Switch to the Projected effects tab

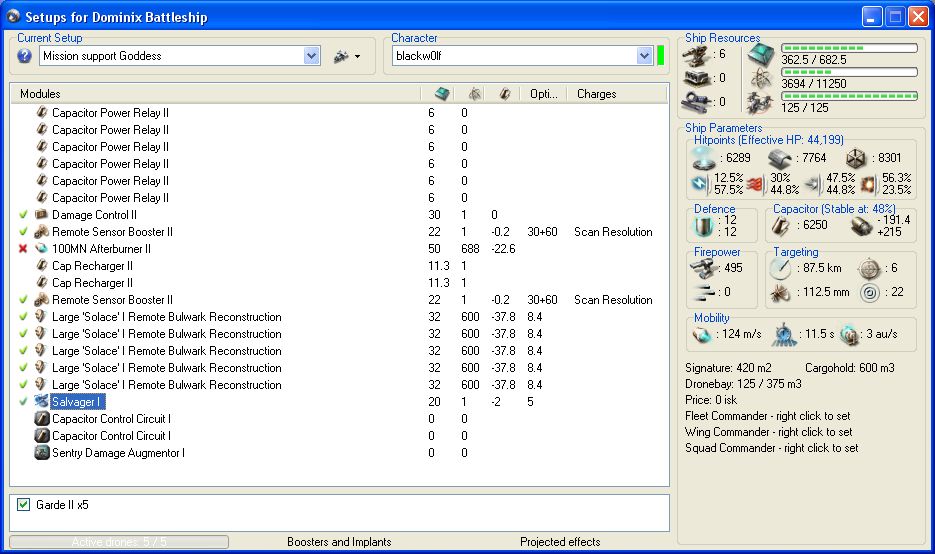(x=560, y=542)
